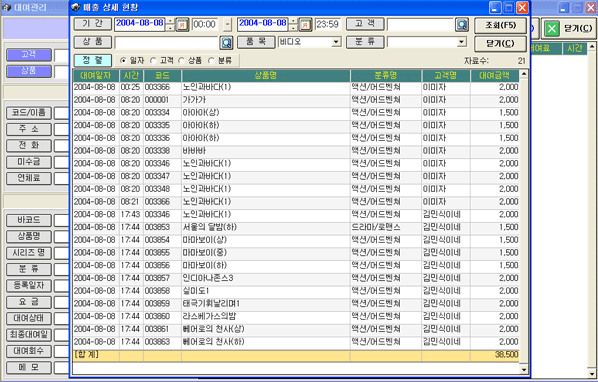Click the 분류명 column header
The height and width of the screenshot is (382, 598).
(386, 75)
